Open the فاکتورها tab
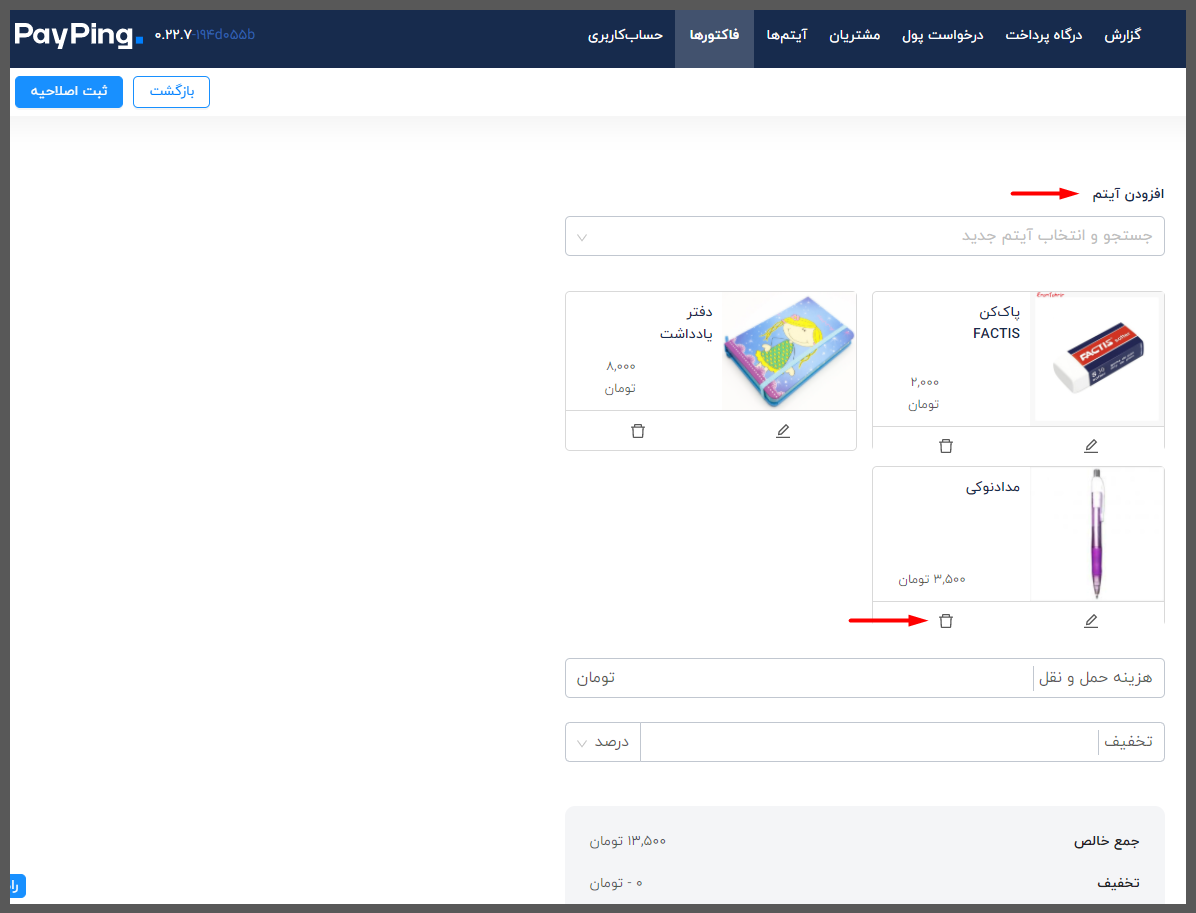This screenshot has height=913, width=1196. [x=714, y=35]
